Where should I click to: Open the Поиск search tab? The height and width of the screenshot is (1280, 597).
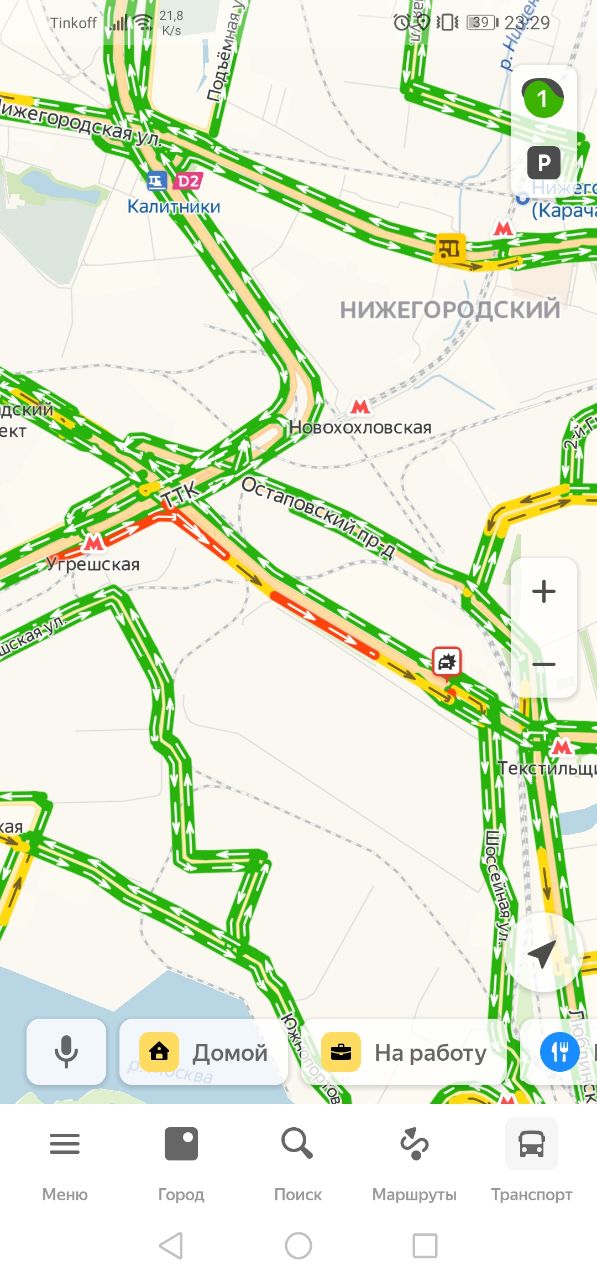tap(298, 1163)
